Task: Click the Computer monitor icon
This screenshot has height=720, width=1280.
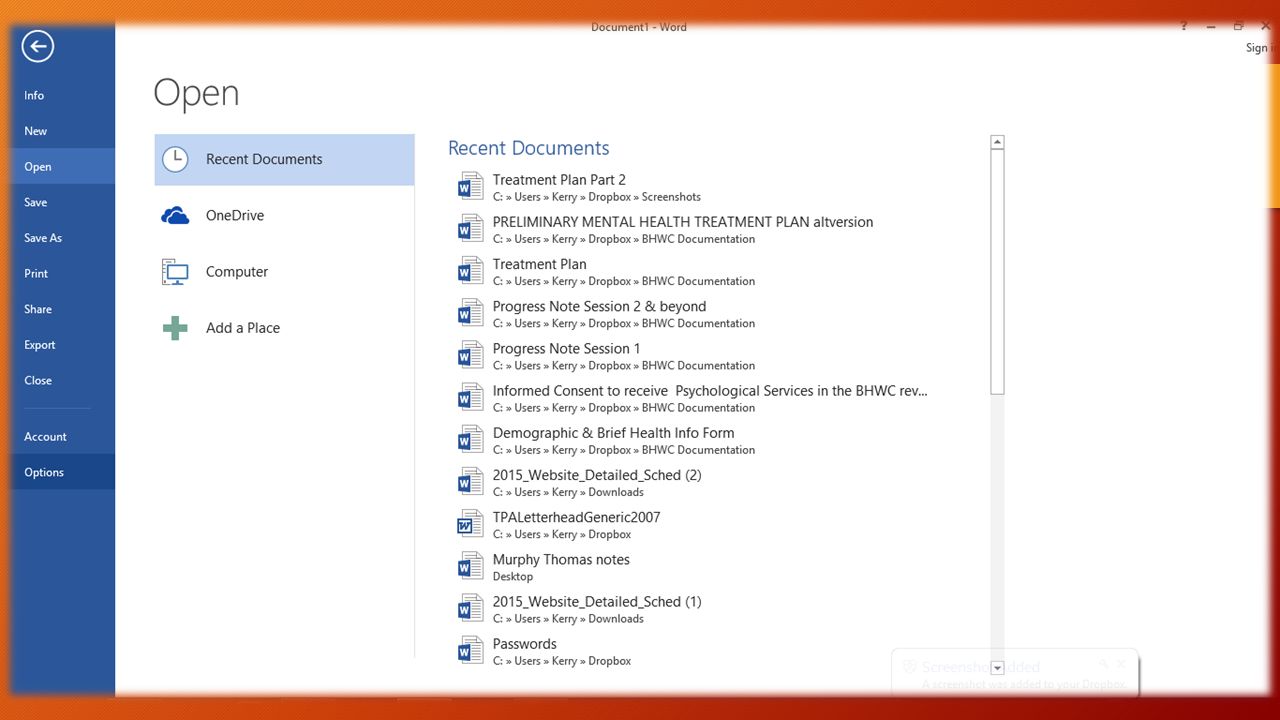Action: (x=175, y=272)
